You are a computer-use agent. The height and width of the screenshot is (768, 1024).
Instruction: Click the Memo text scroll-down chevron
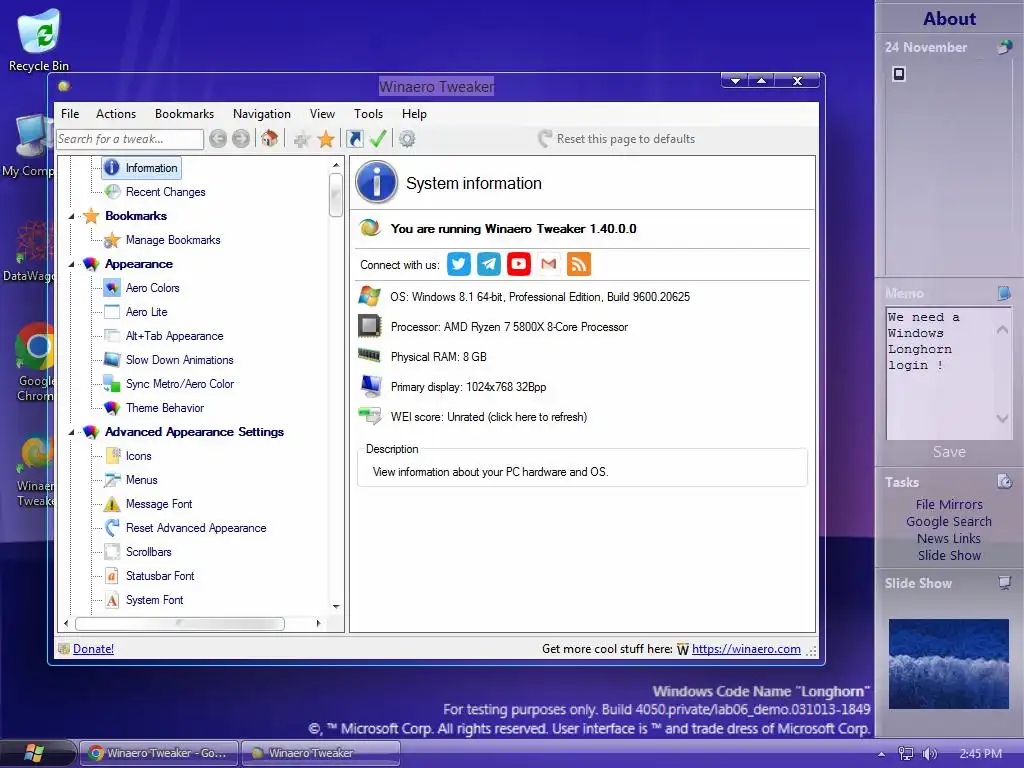pos(1002,418)
